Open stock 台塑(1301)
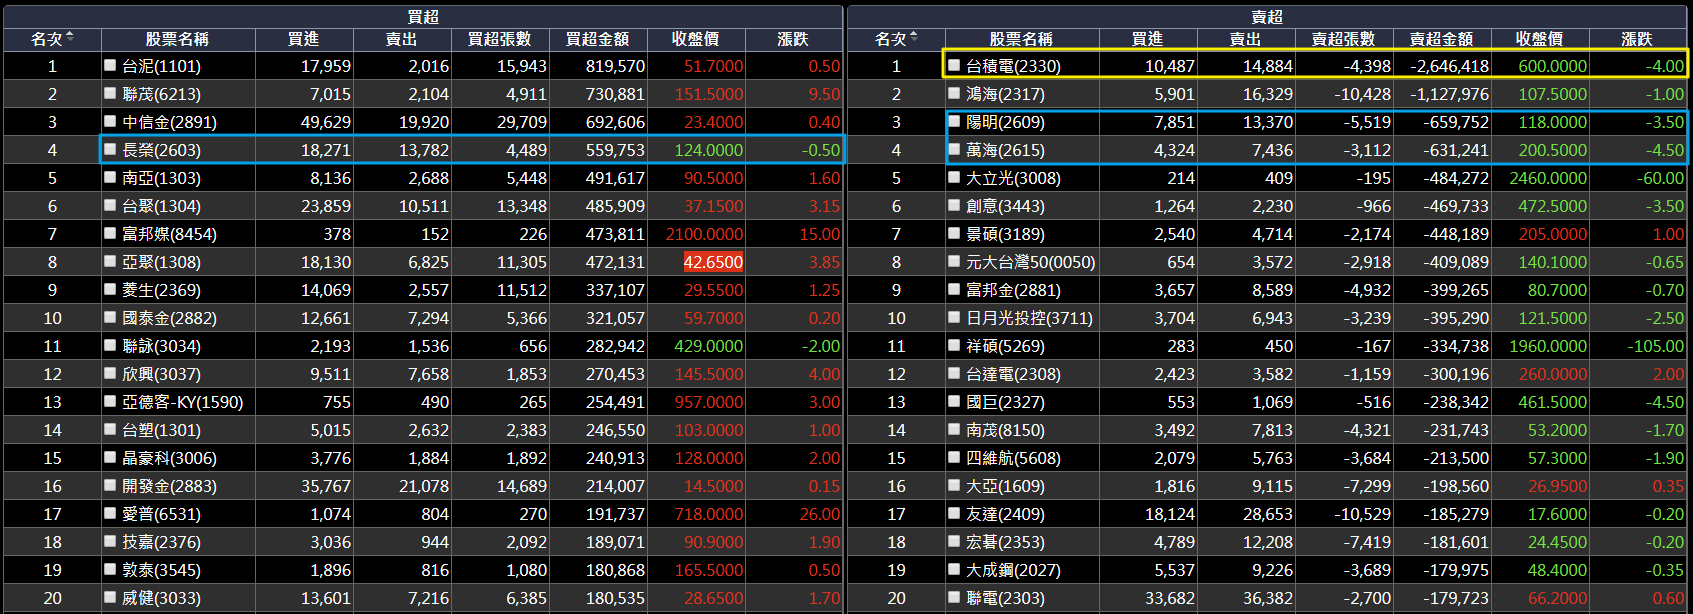 [x=161, y=430]
